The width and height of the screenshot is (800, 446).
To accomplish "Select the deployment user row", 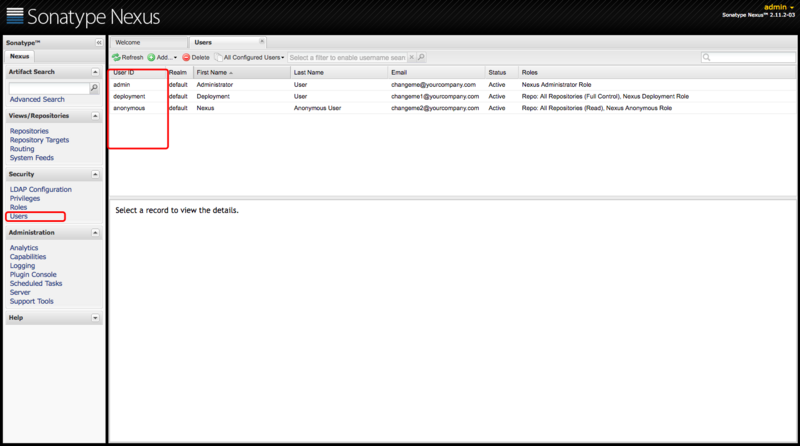I will click(453, 96).
